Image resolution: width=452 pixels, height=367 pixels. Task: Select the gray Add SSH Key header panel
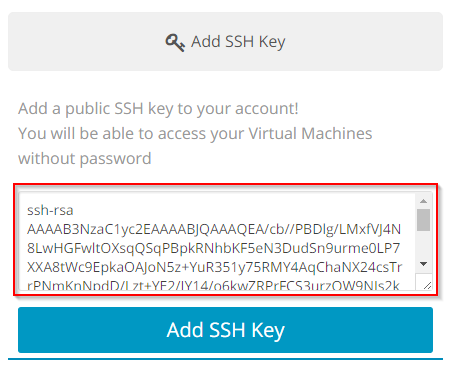(x=225, y=42)
